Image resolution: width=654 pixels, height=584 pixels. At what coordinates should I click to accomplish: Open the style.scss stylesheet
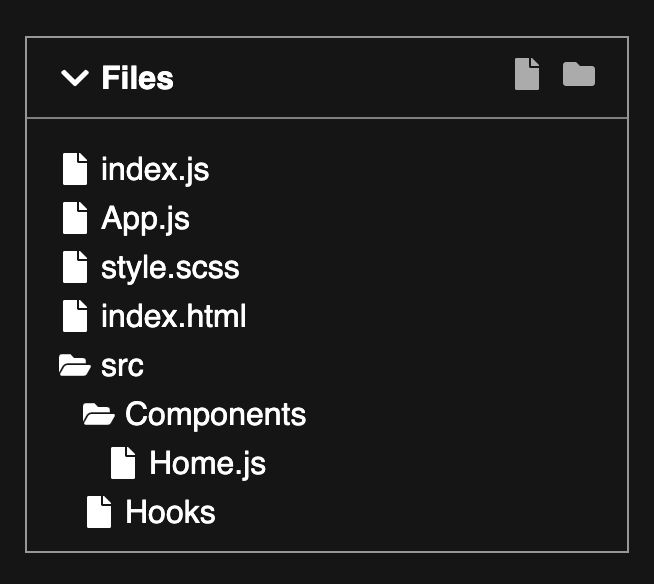[x=170, y=268]
